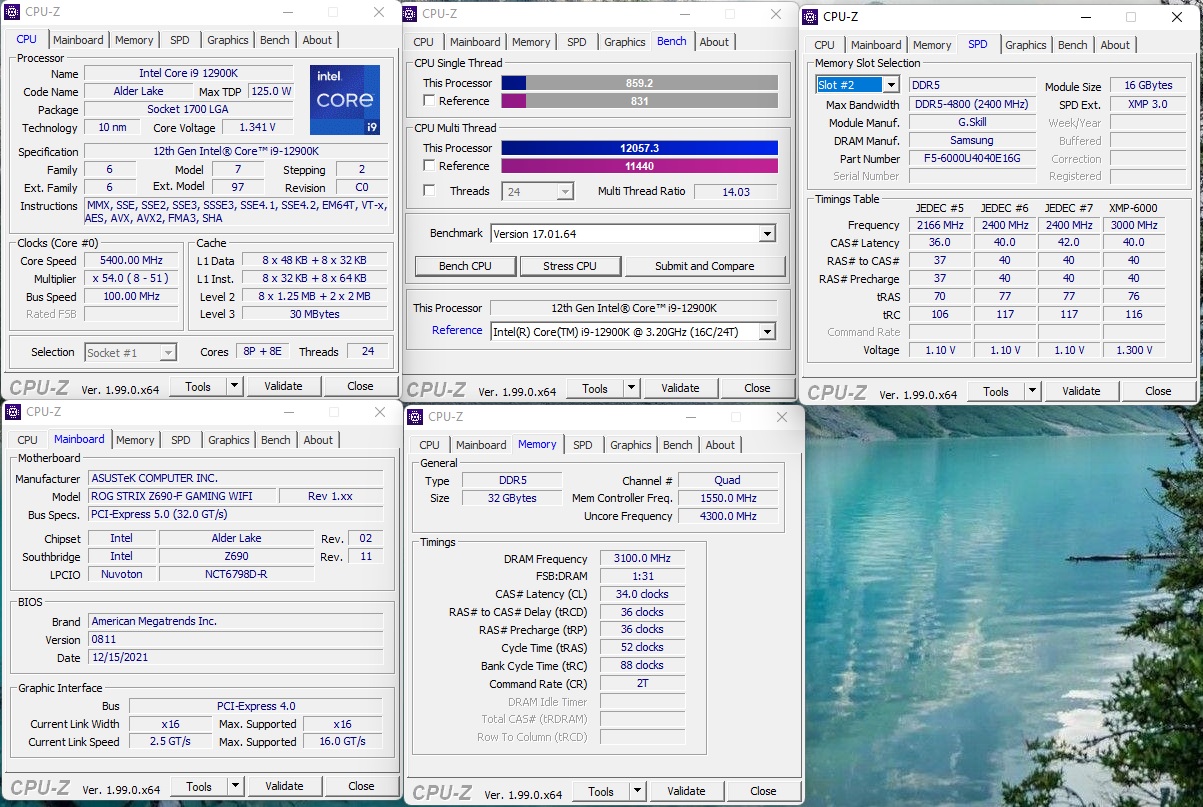1203x807 pixels.
Task: Click Module Manuf. value G.Skill
Action: [971, 122]
